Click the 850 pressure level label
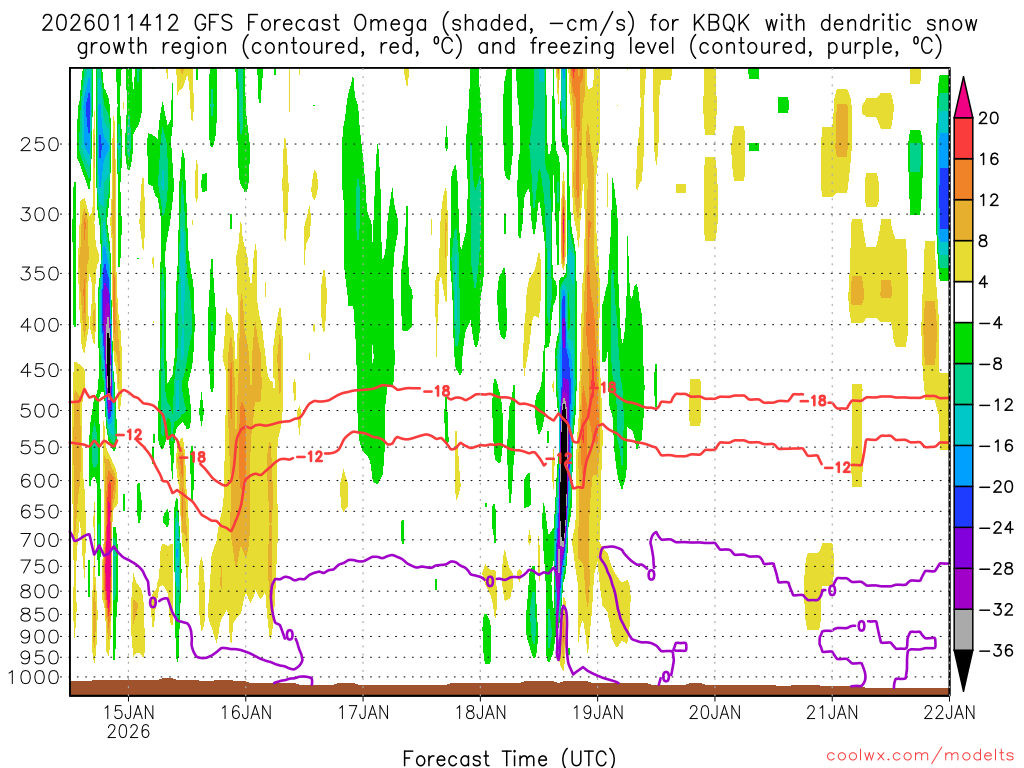1024x768 pixels. click(40, 615)
